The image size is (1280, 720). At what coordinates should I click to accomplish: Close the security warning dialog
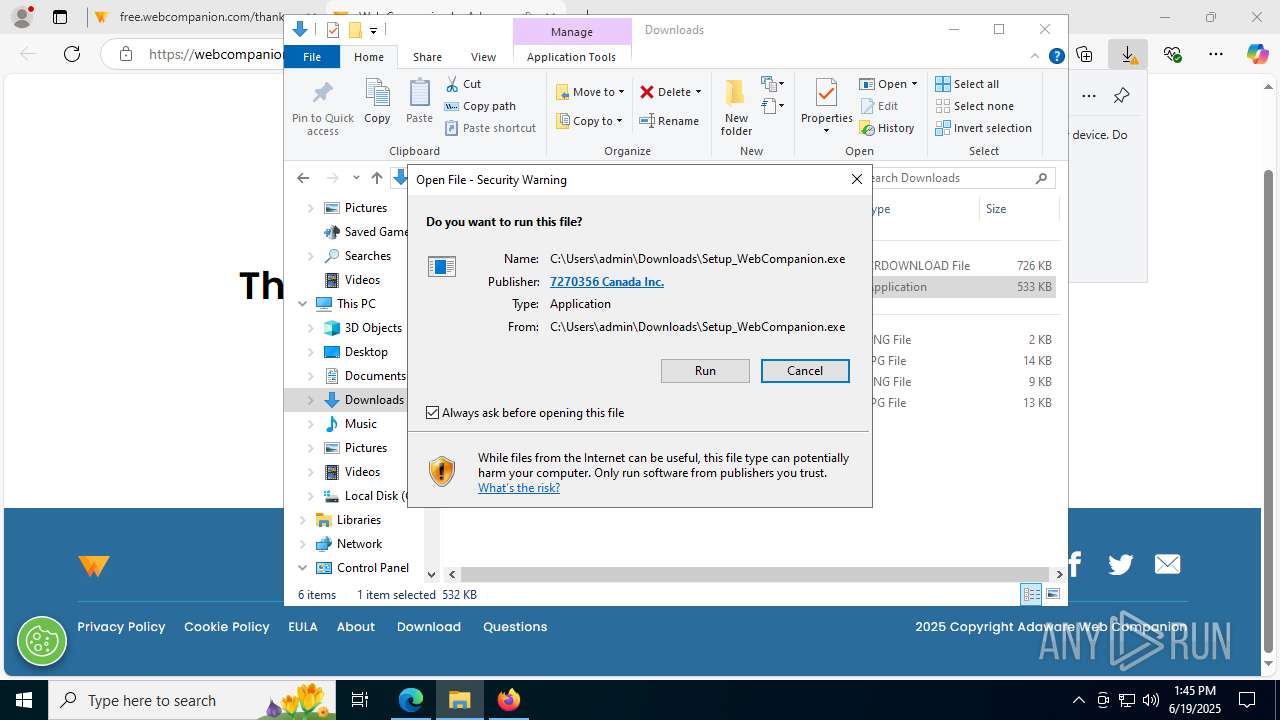click(x=856, y=179)
